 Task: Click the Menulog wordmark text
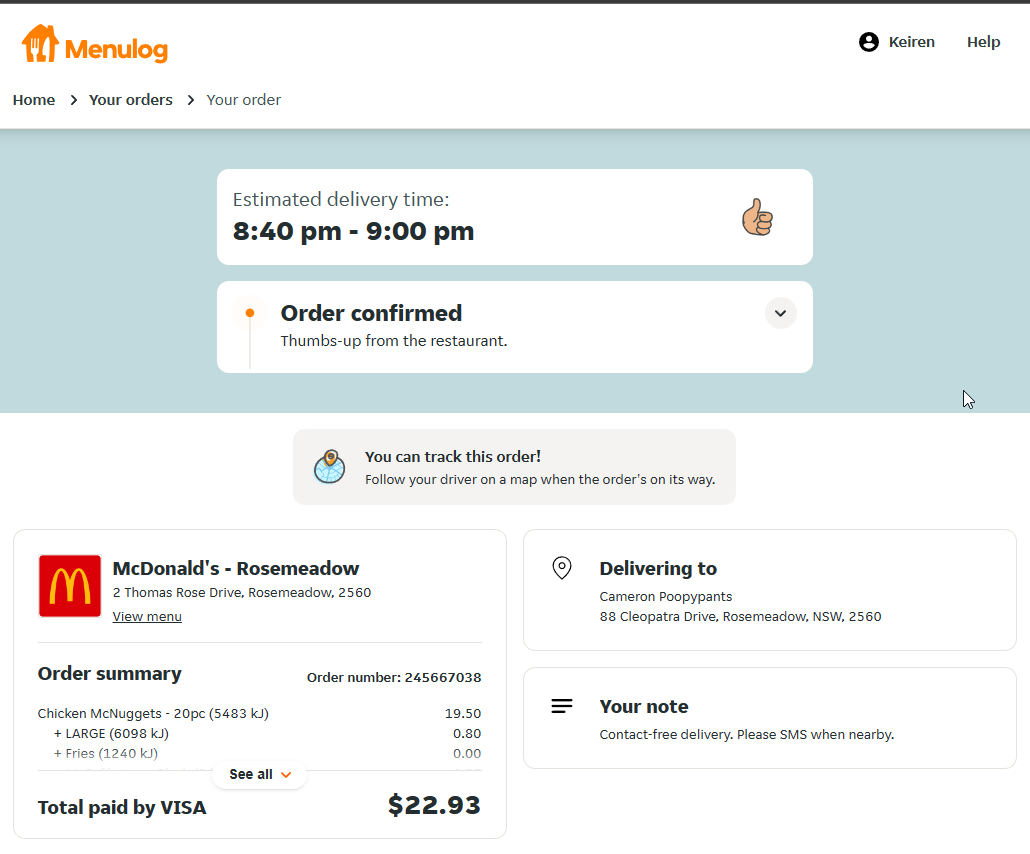(116, 49)
